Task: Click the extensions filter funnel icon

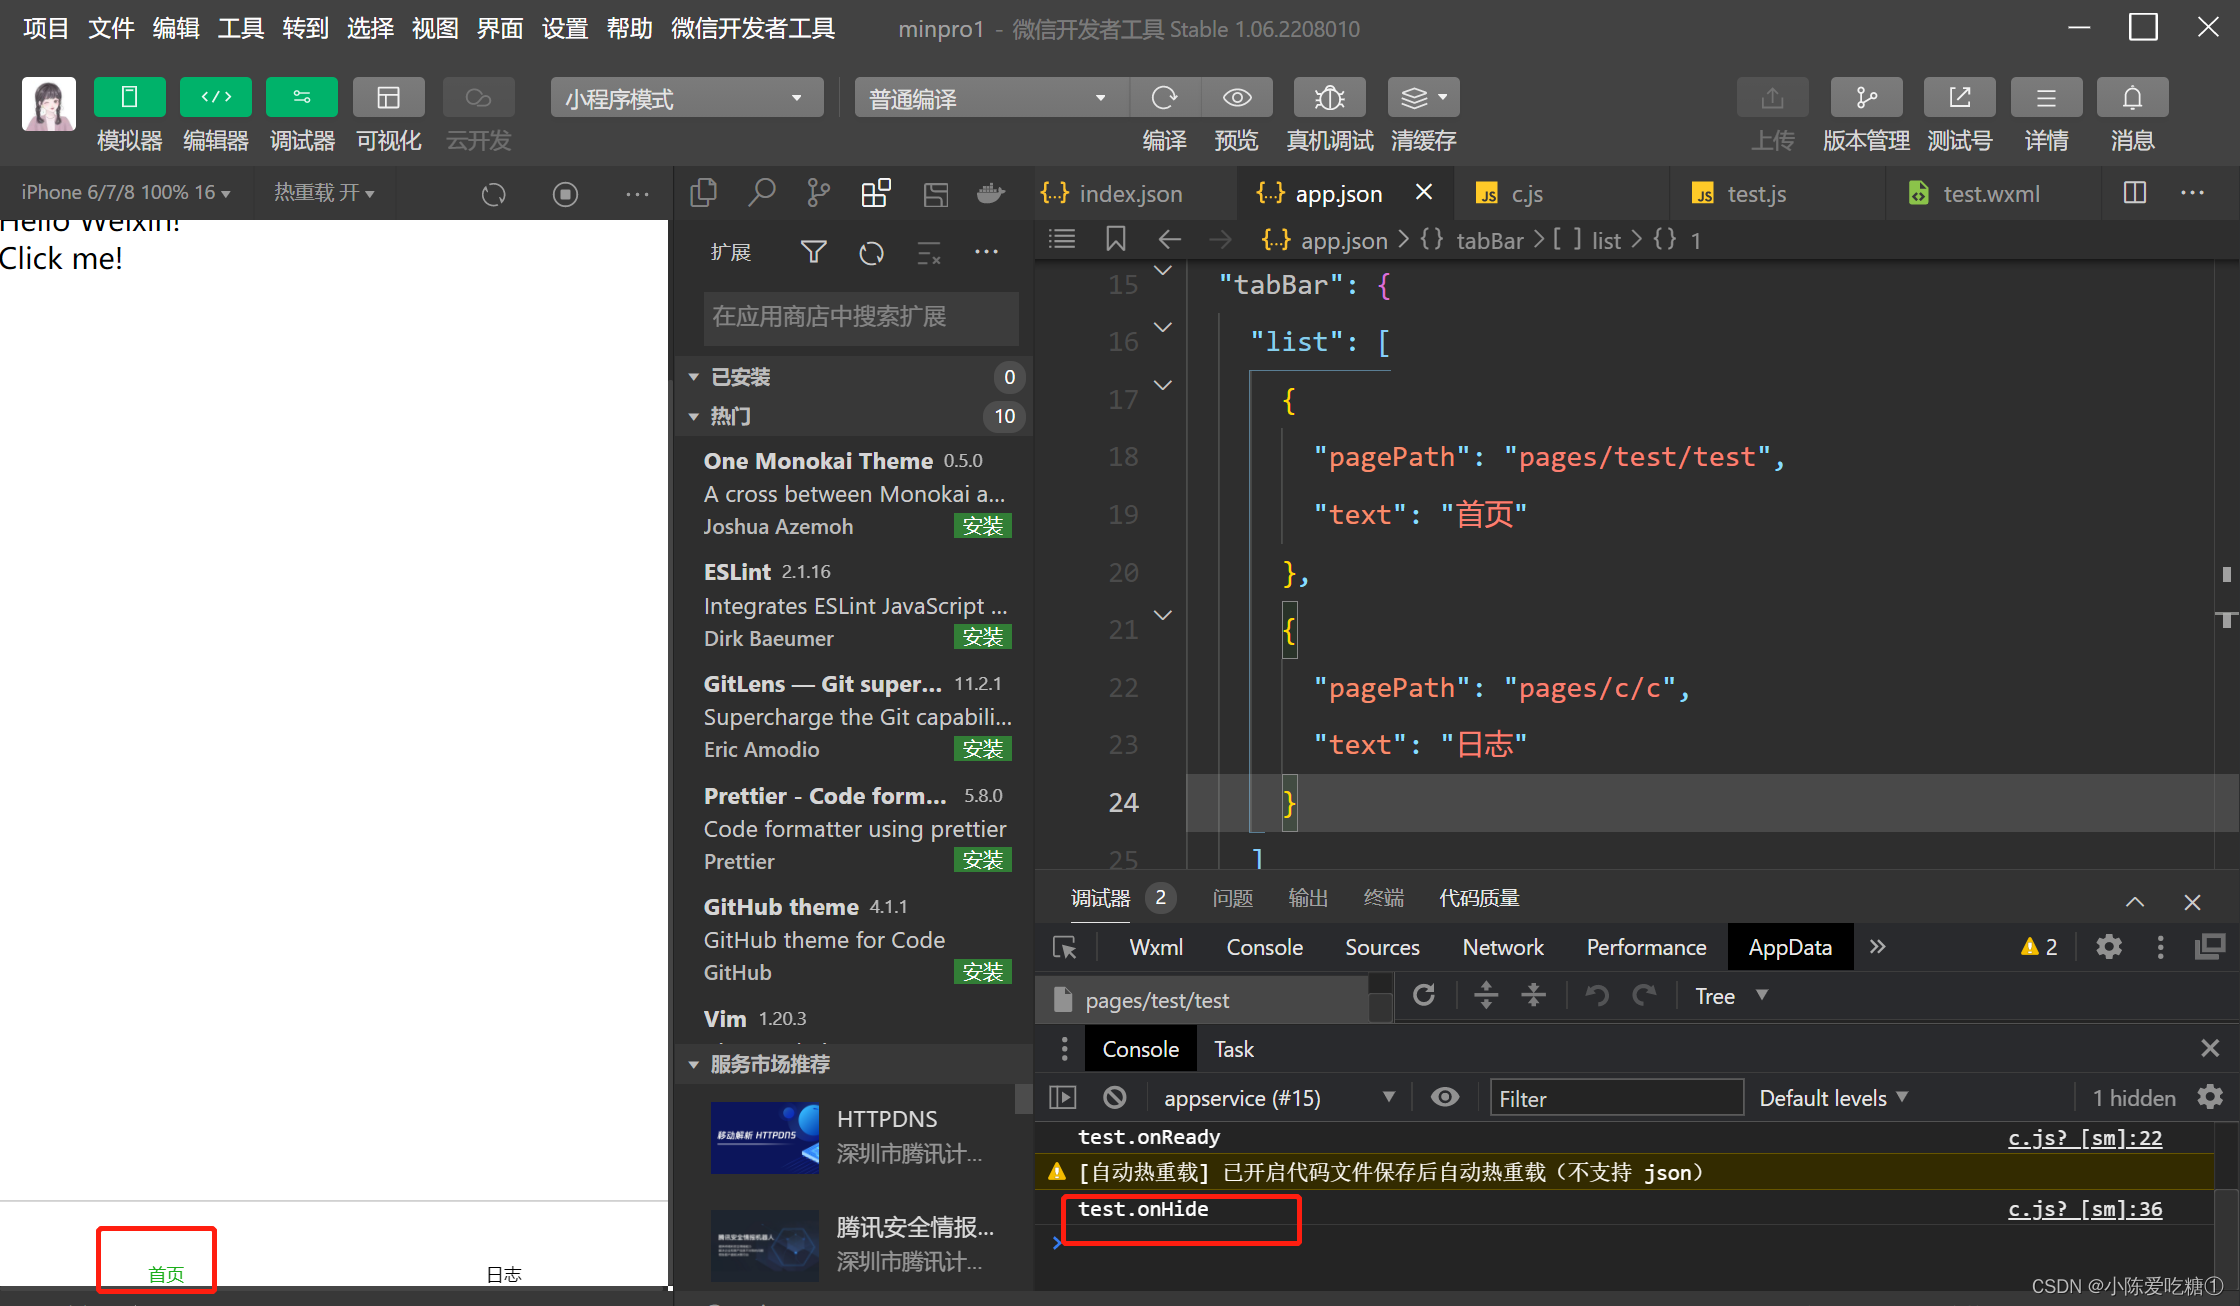Action: click(x=813, y=253)
